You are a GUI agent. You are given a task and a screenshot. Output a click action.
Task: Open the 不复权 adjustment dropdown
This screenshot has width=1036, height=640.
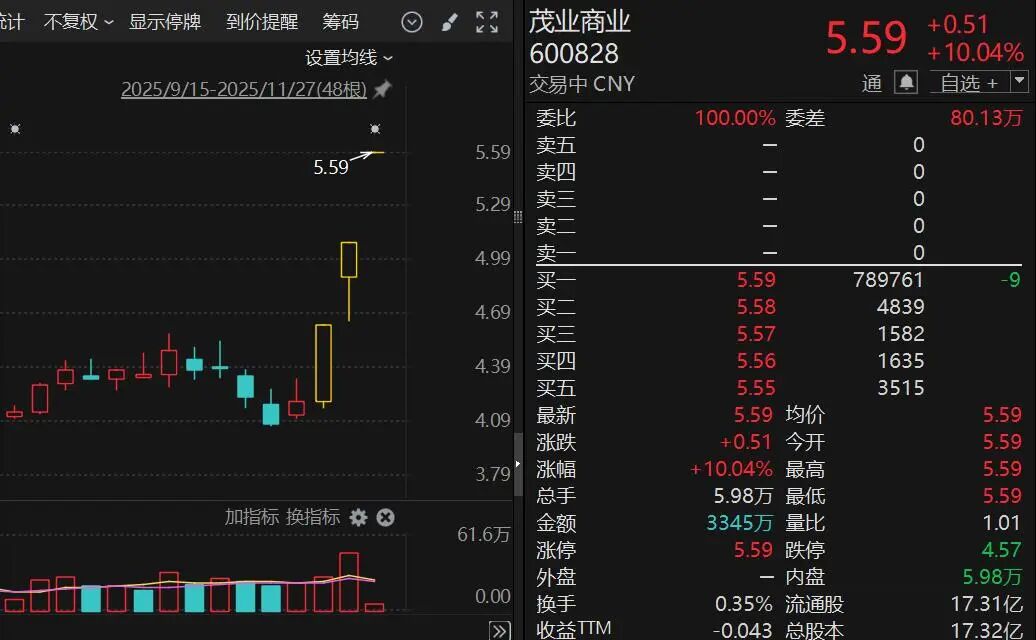[77, 21]
